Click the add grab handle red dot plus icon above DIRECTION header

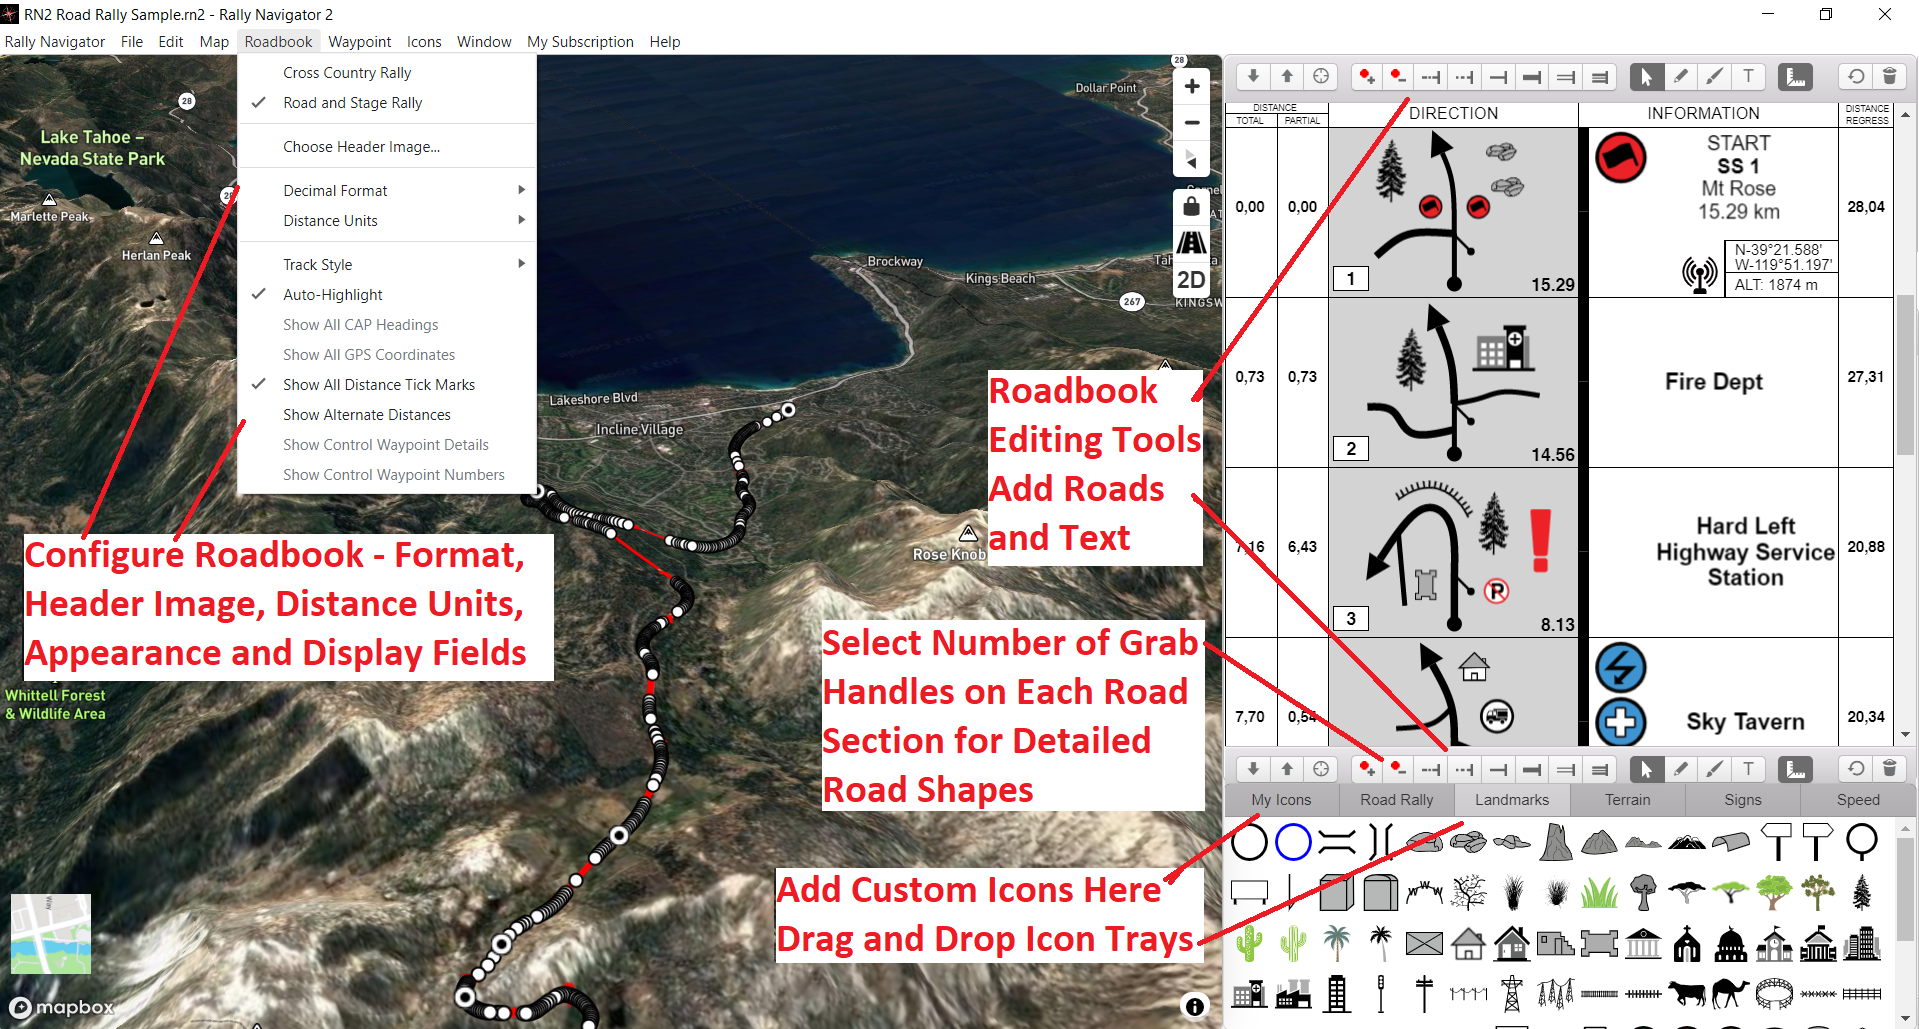point(1366,77)
